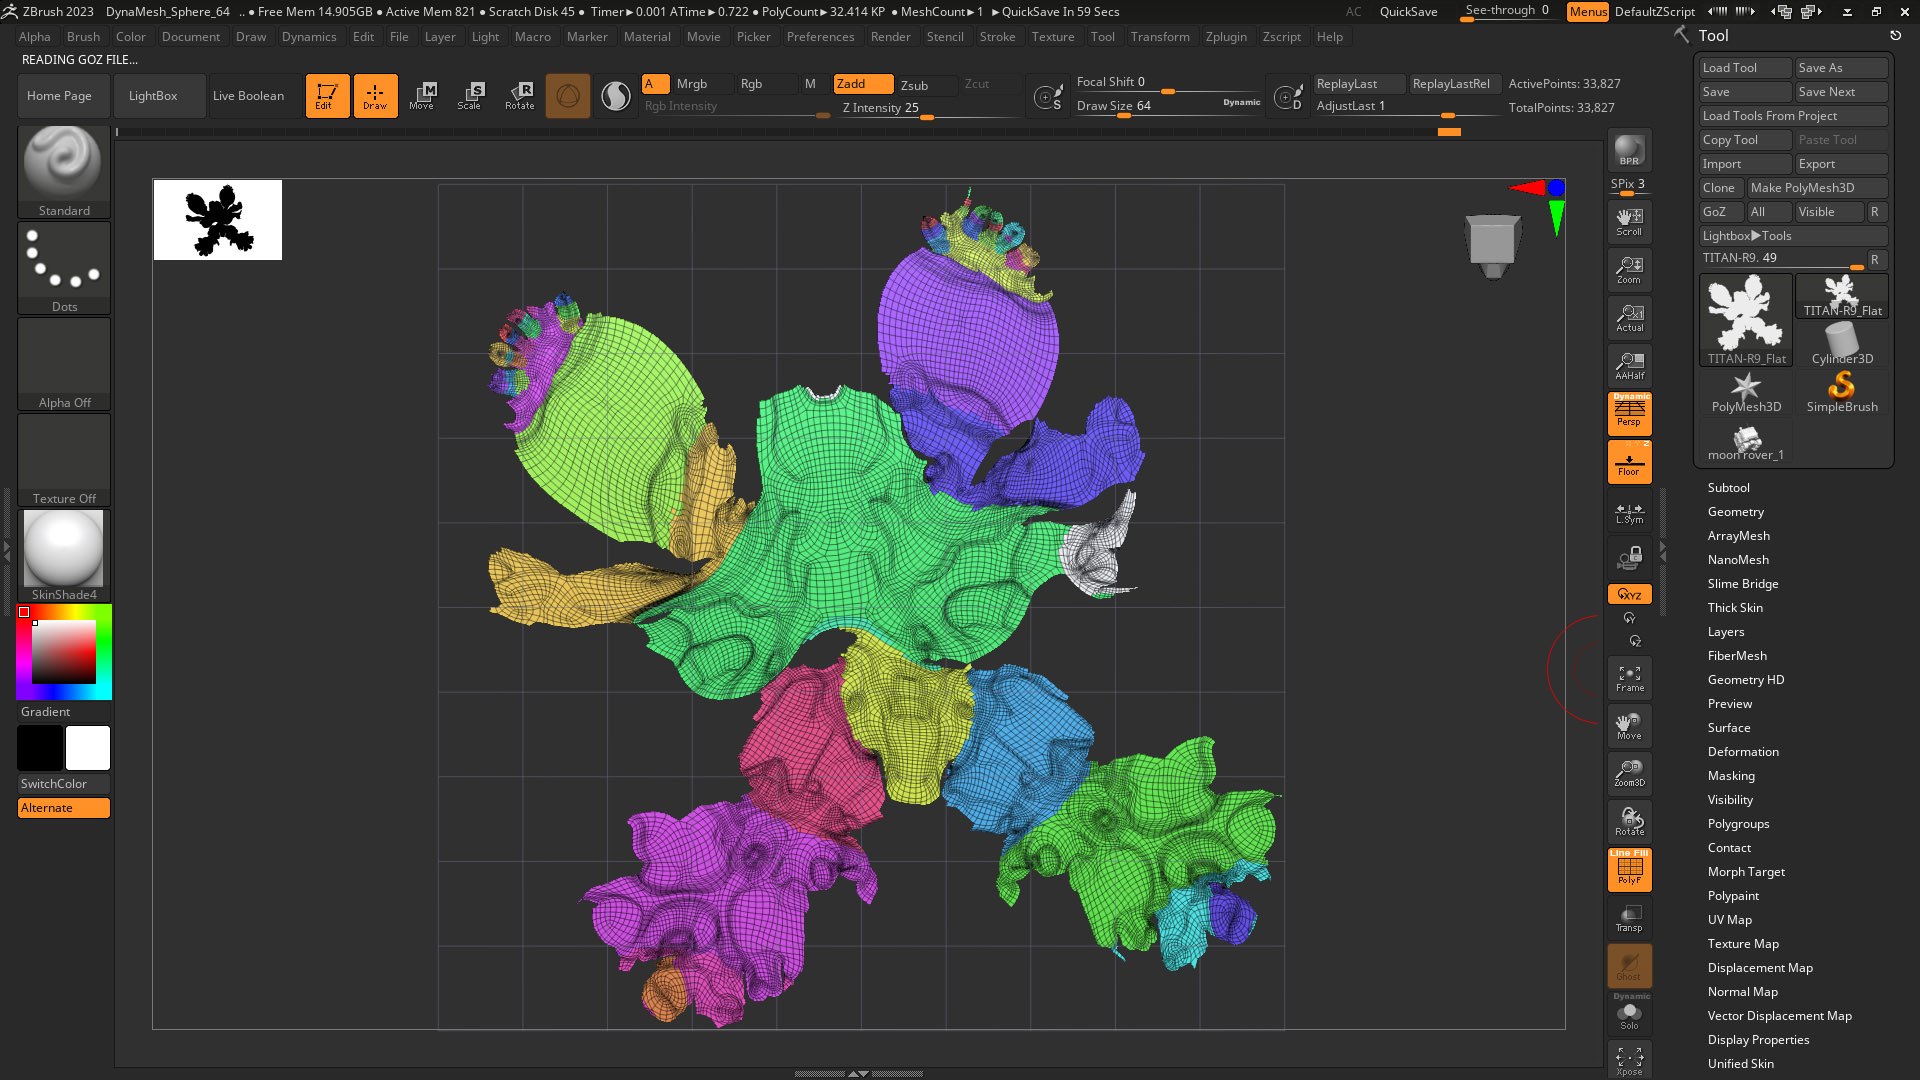Image resolution: width=1920 pixels, height=1080 pixels.
Task: Click the Scroll canvas icon
Action: point(1629,222)
